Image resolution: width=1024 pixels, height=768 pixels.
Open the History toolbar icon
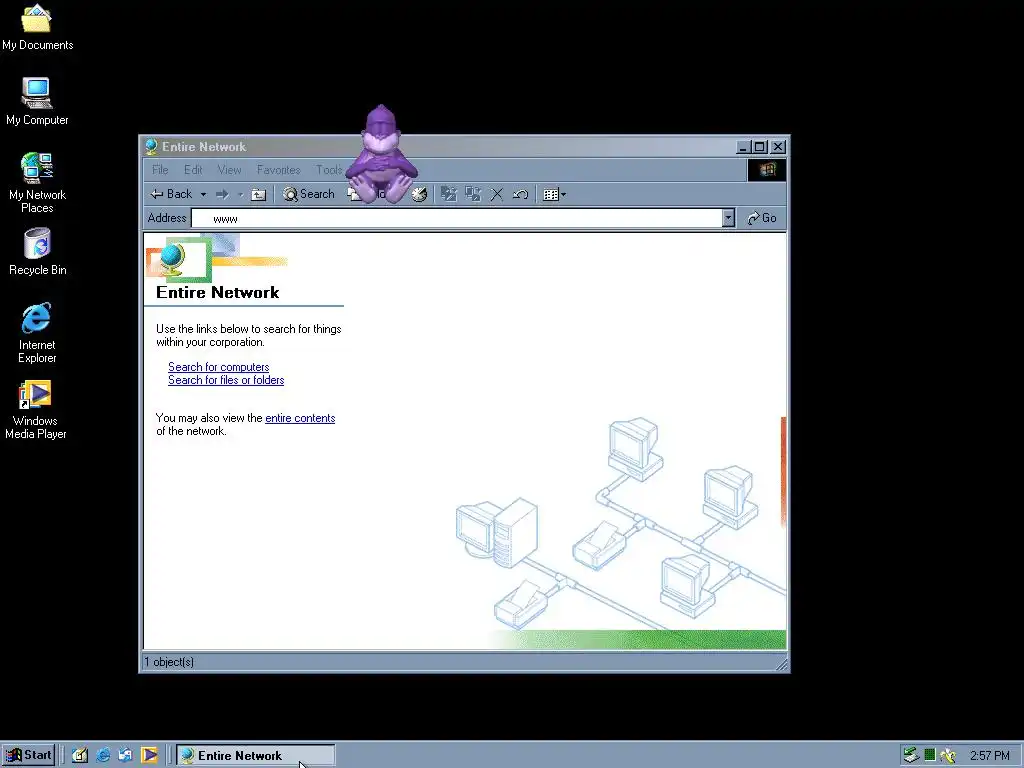coord(419,195)
